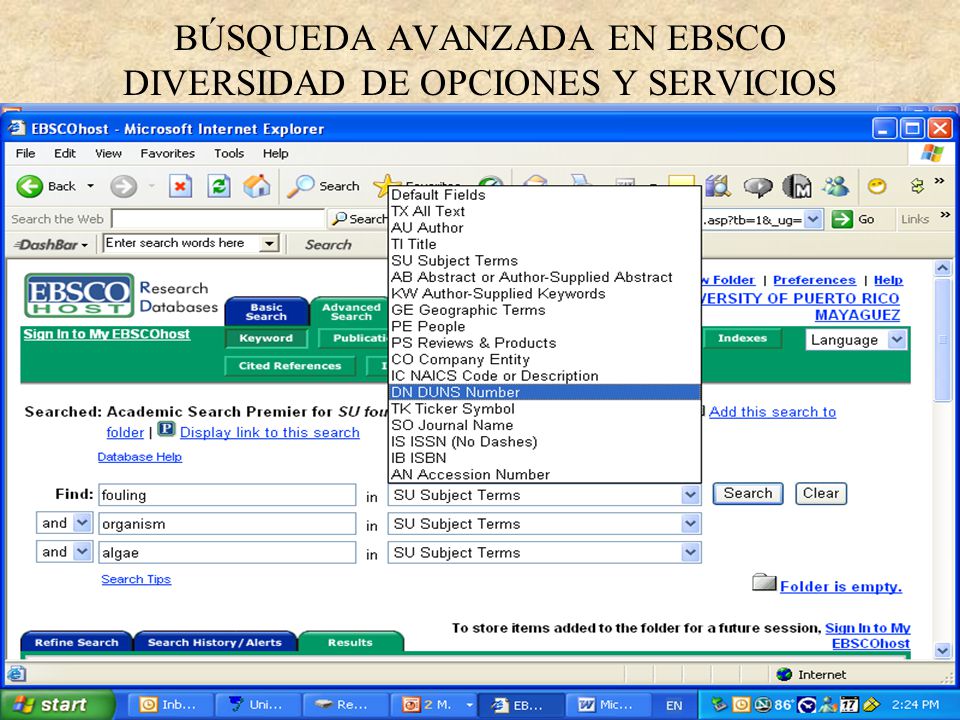Click Display link to this search

[269, 432]
